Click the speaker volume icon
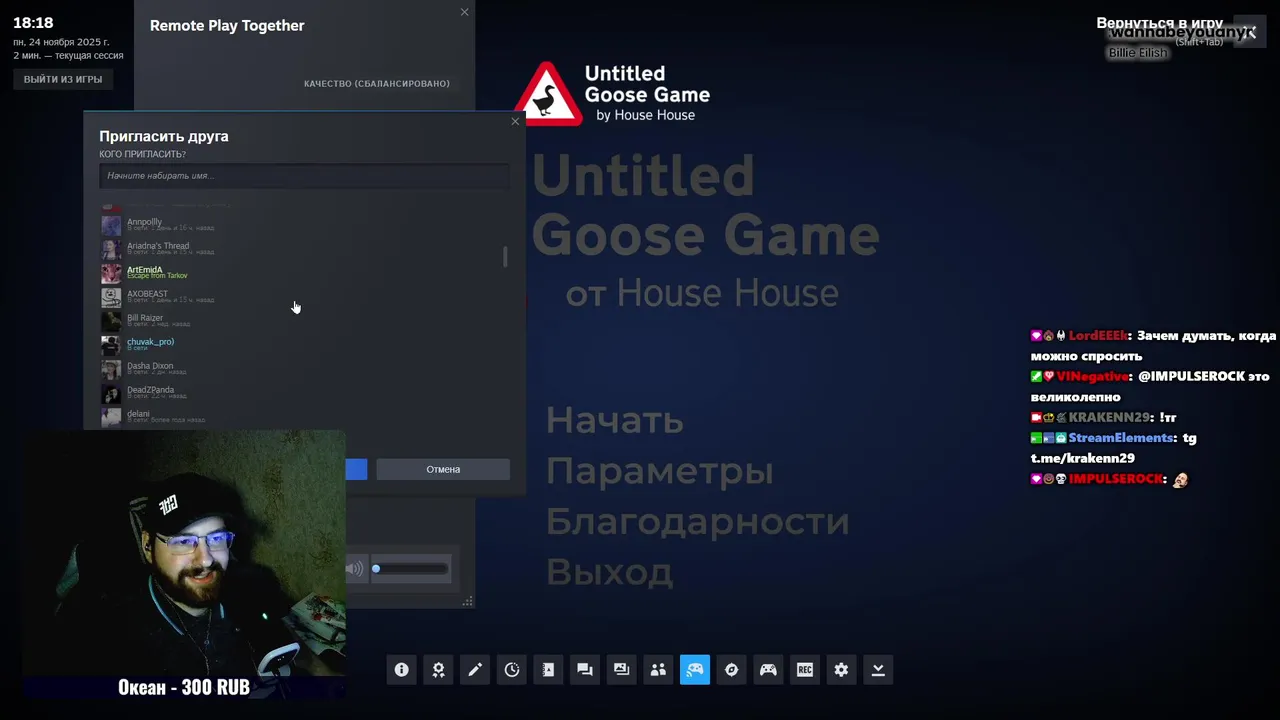1280x720 pixels. point(355,569)
